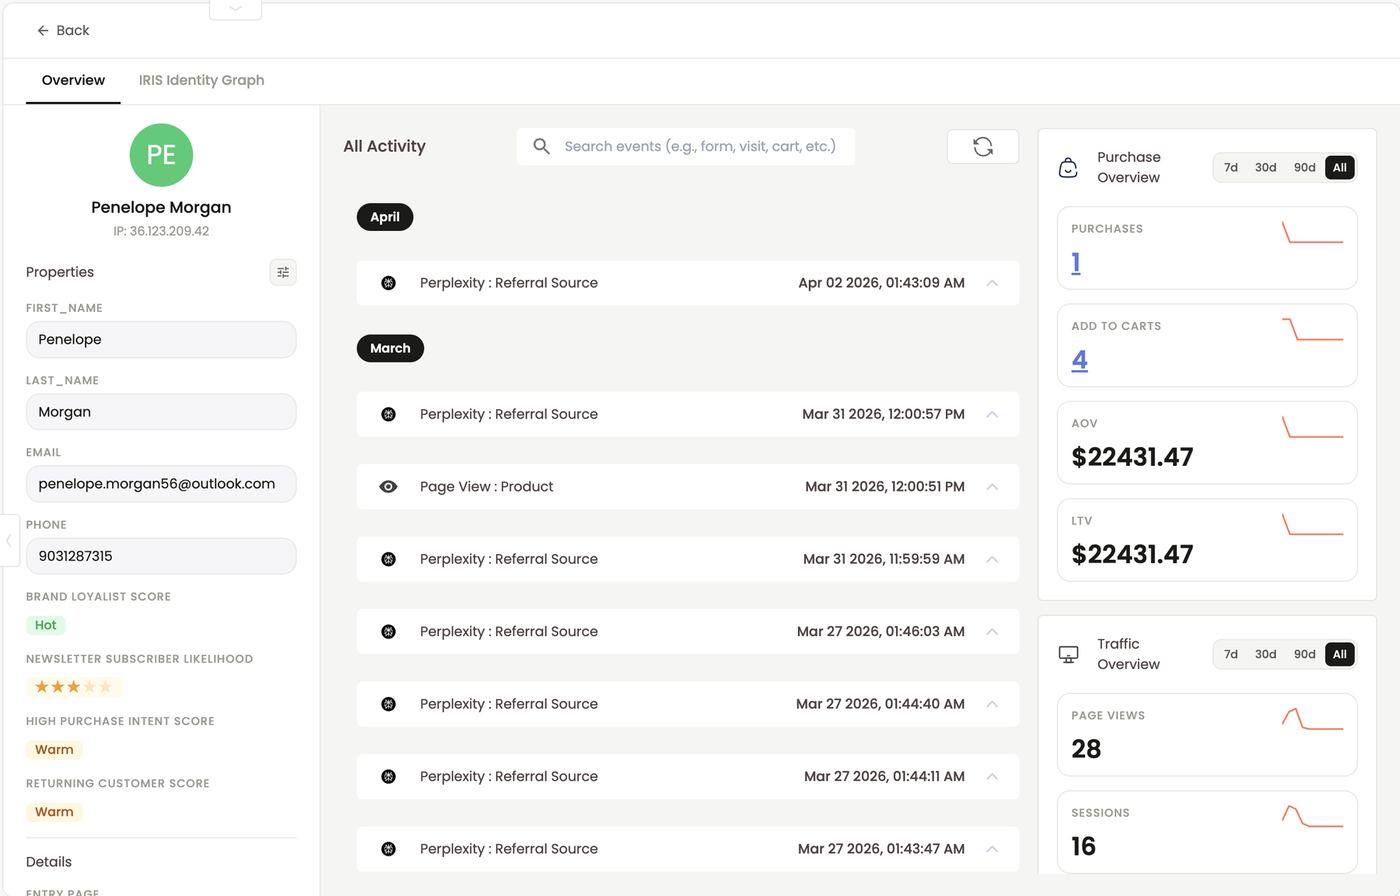Click Perplexity icon on Mar 31 11:59:59 AM event

389,559
